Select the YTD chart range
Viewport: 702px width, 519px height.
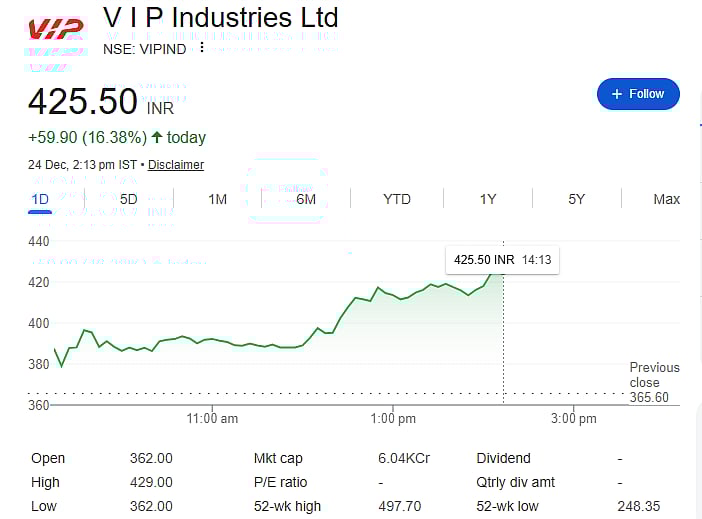[x=397, y=199]
